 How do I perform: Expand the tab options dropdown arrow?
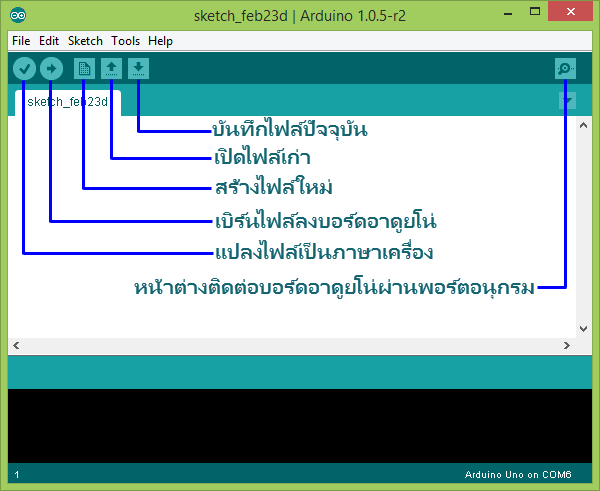pyautogui.click(x=567, y=101)
